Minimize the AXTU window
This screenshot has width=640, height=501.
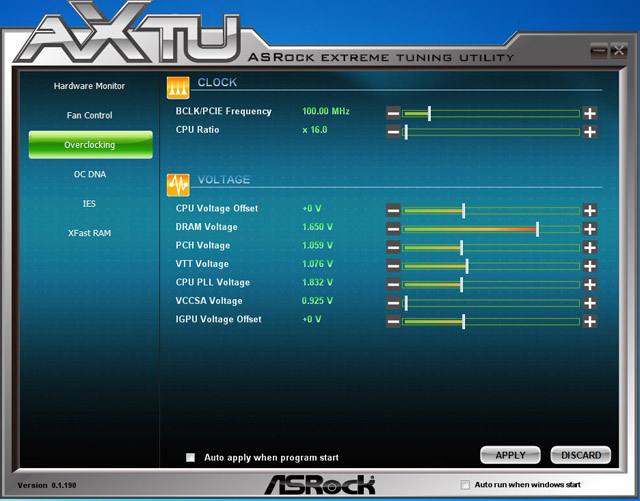[x=598, y=51]
